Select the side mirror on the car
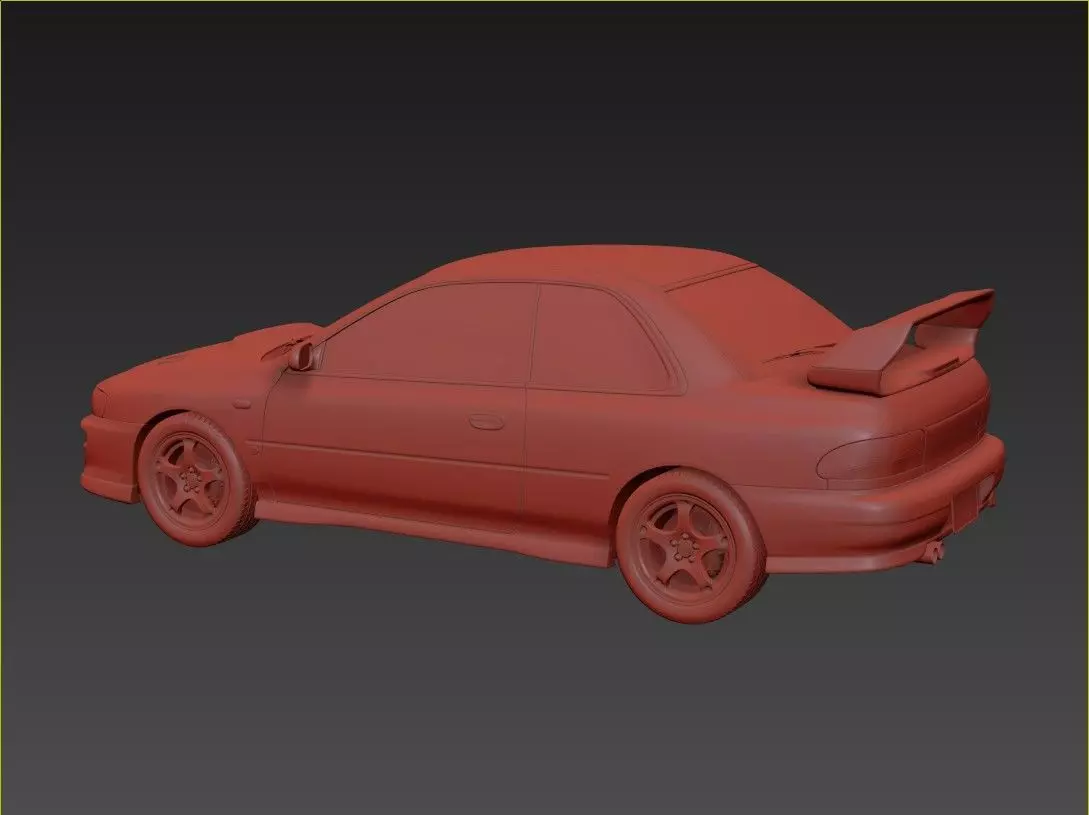Screen dimensions: 1089x815 303,356
